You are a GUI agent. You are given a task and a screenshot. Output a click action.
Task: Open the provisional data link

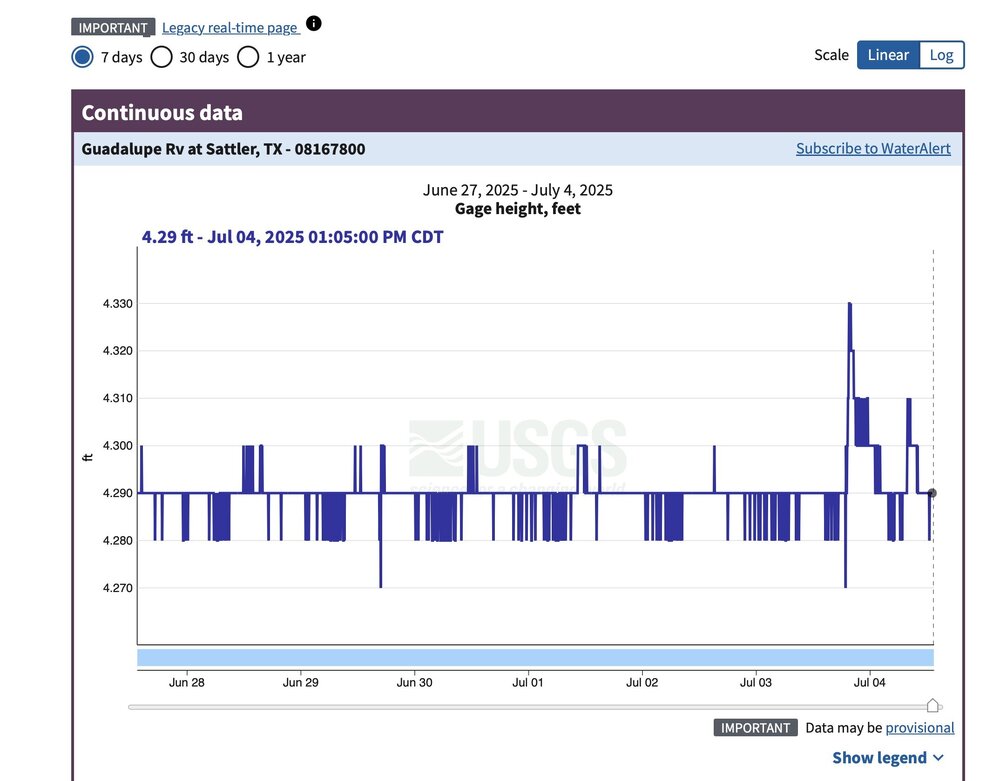pyautogui.click(x=919, y=728)
